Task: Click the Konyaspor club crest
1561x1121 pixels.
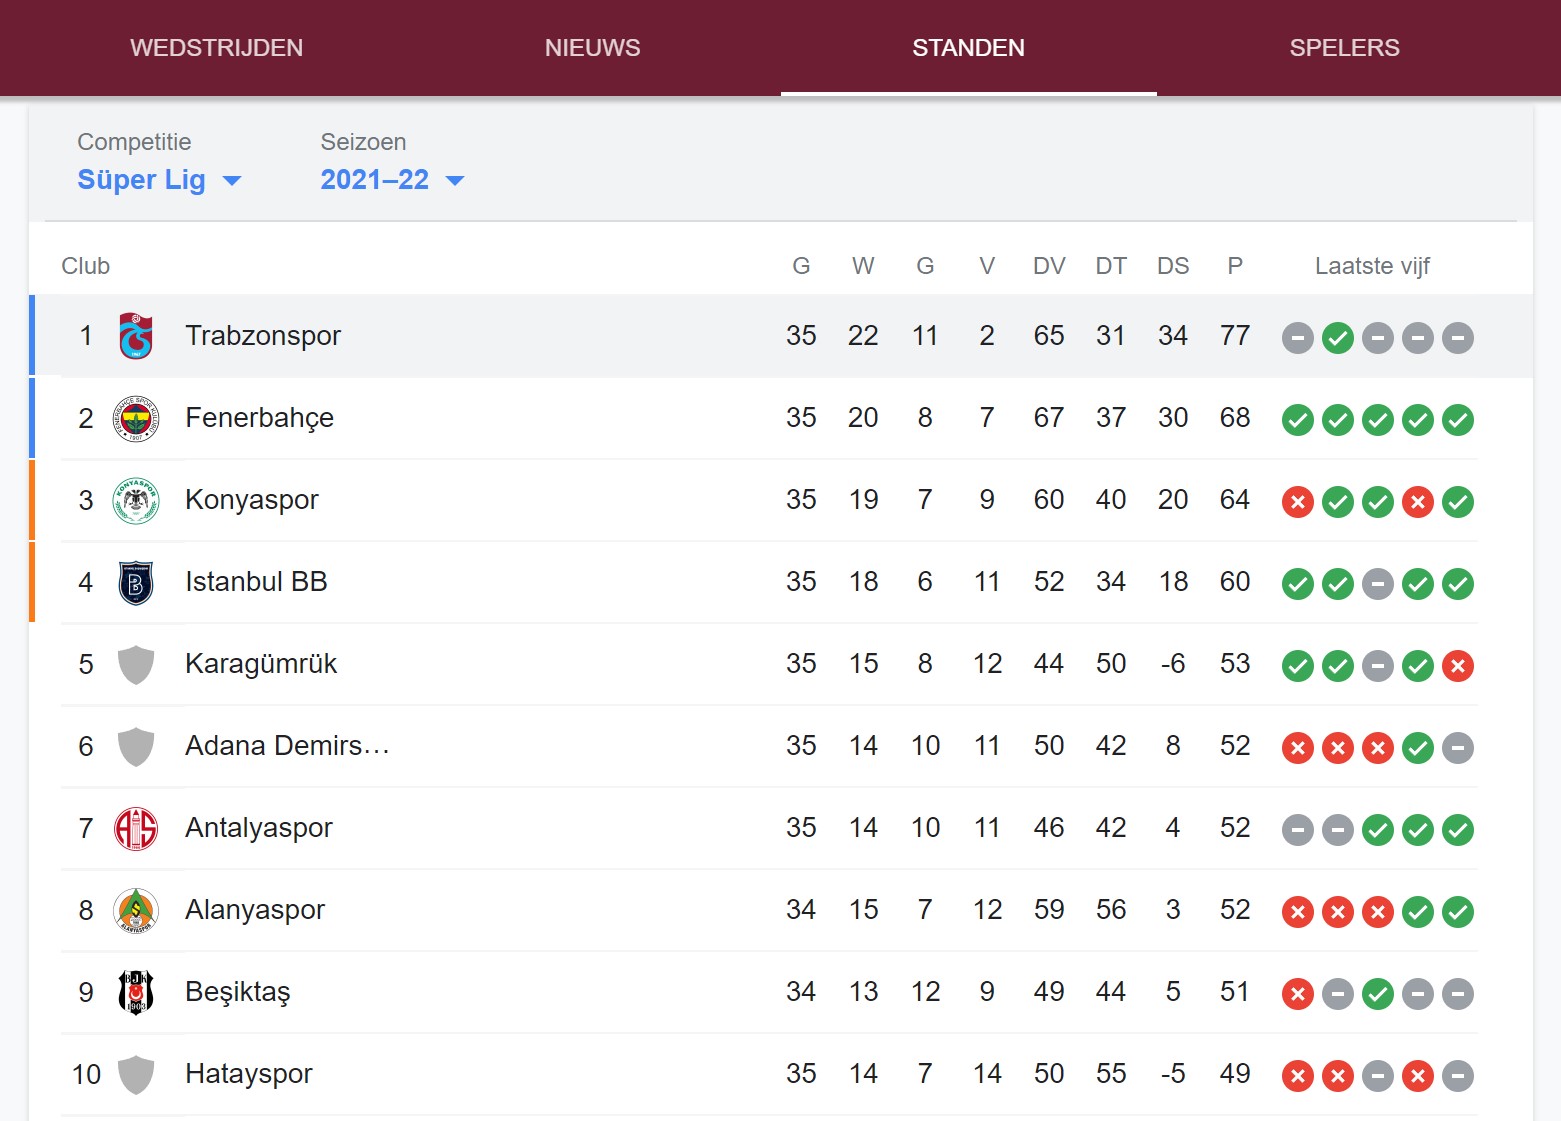Action: 136,500
